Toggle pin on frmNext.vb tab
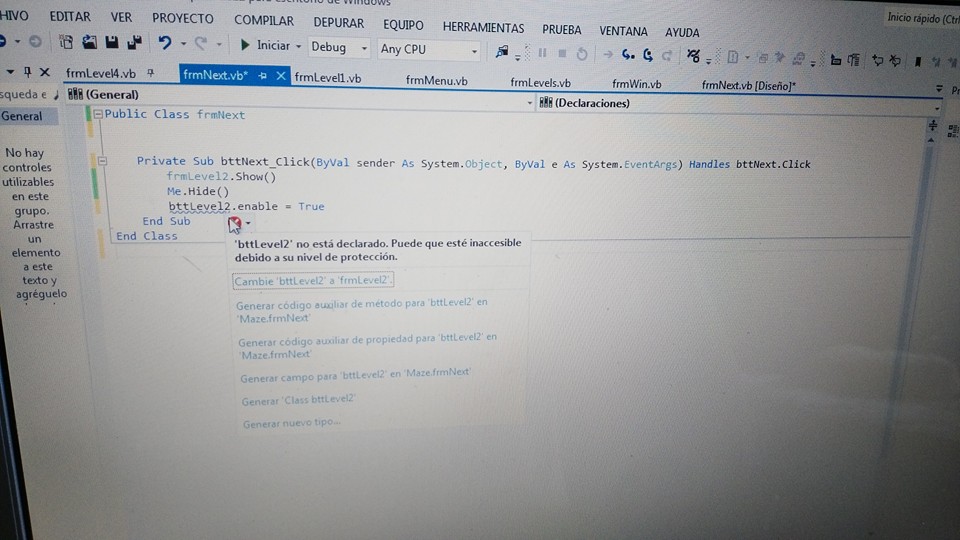 point(263,76)
